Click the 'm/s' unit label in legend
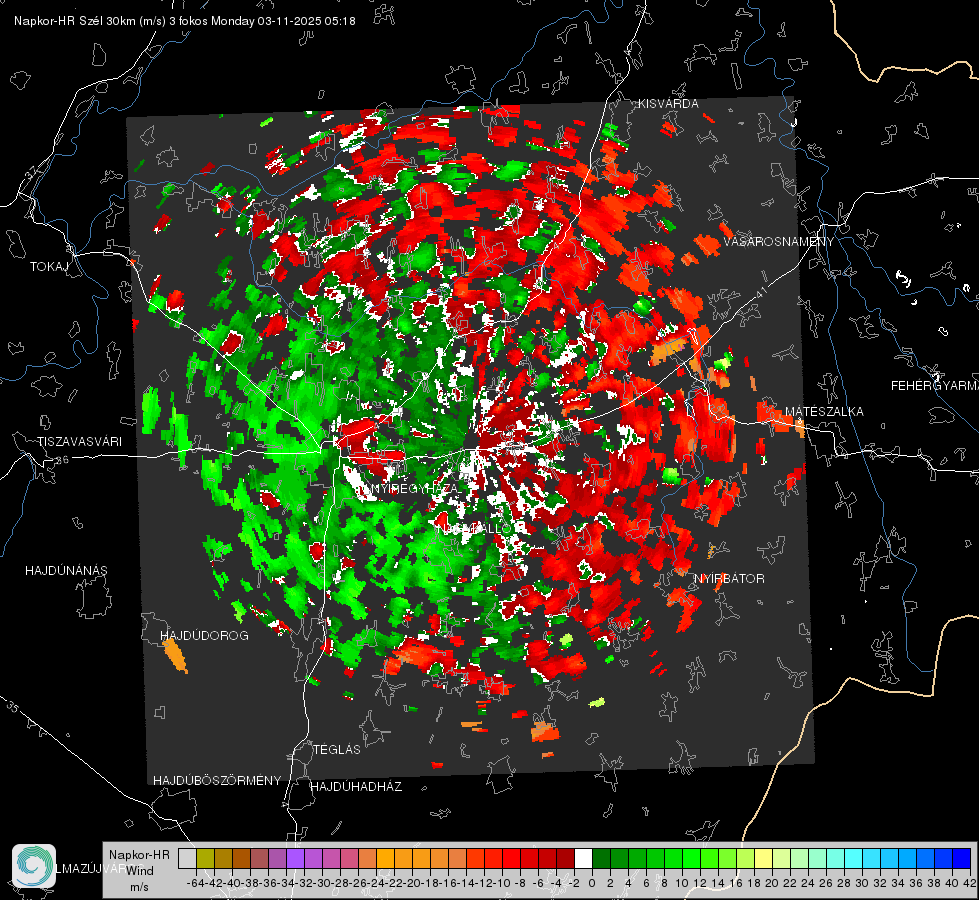Viewport: 979px width, 900px height. (139, 886)
